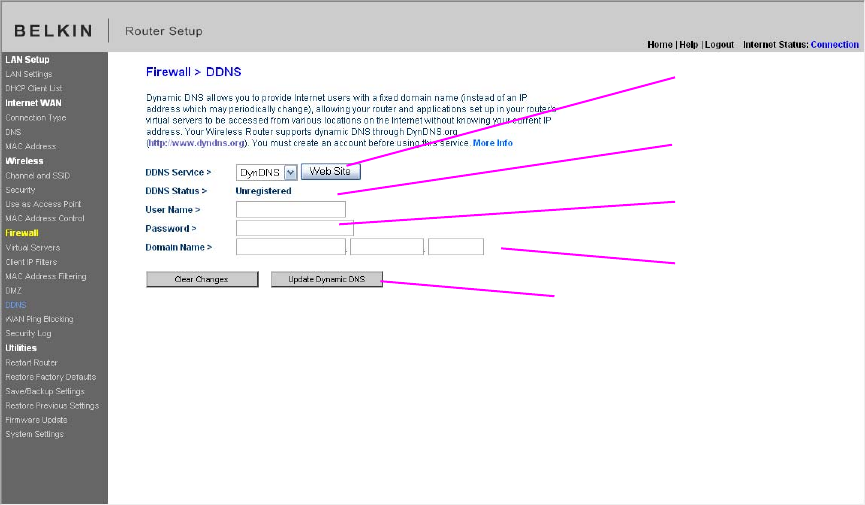Click the LAN Setup section heading
865x505 pixels.
pyautogui.click(x=27, y=60)
